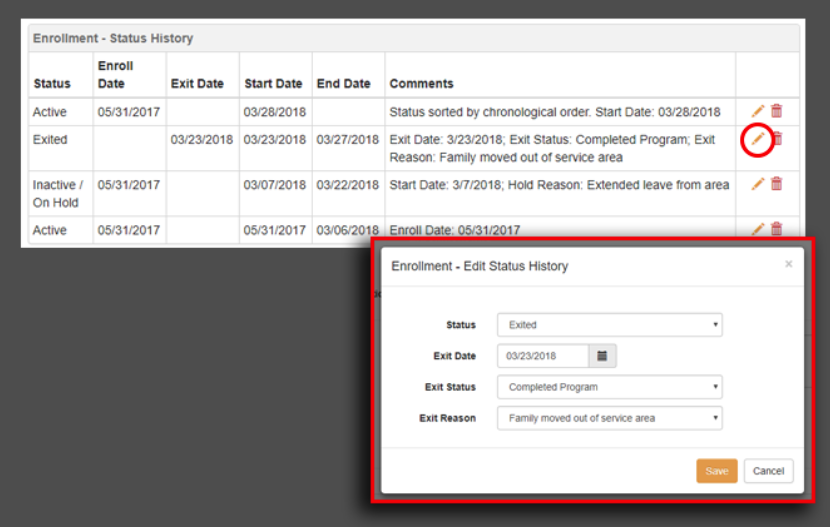
Task: Delete the Active row ending 03/06/2018
Action: pyautogui.click(x=777, y=229)
